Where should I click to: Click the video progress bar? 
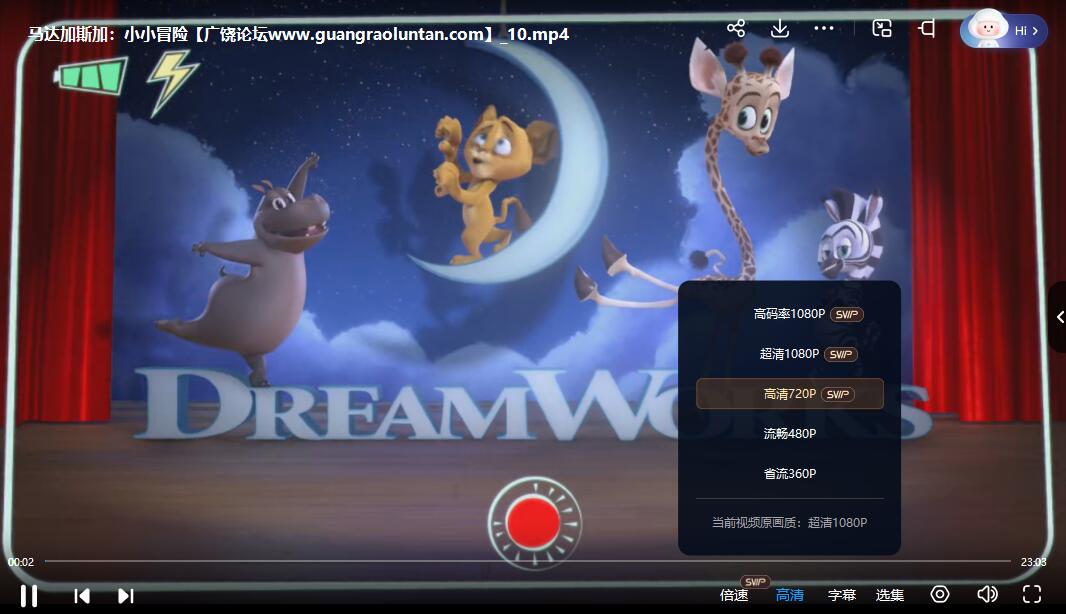pyautogui.click(x=528, y=562)
